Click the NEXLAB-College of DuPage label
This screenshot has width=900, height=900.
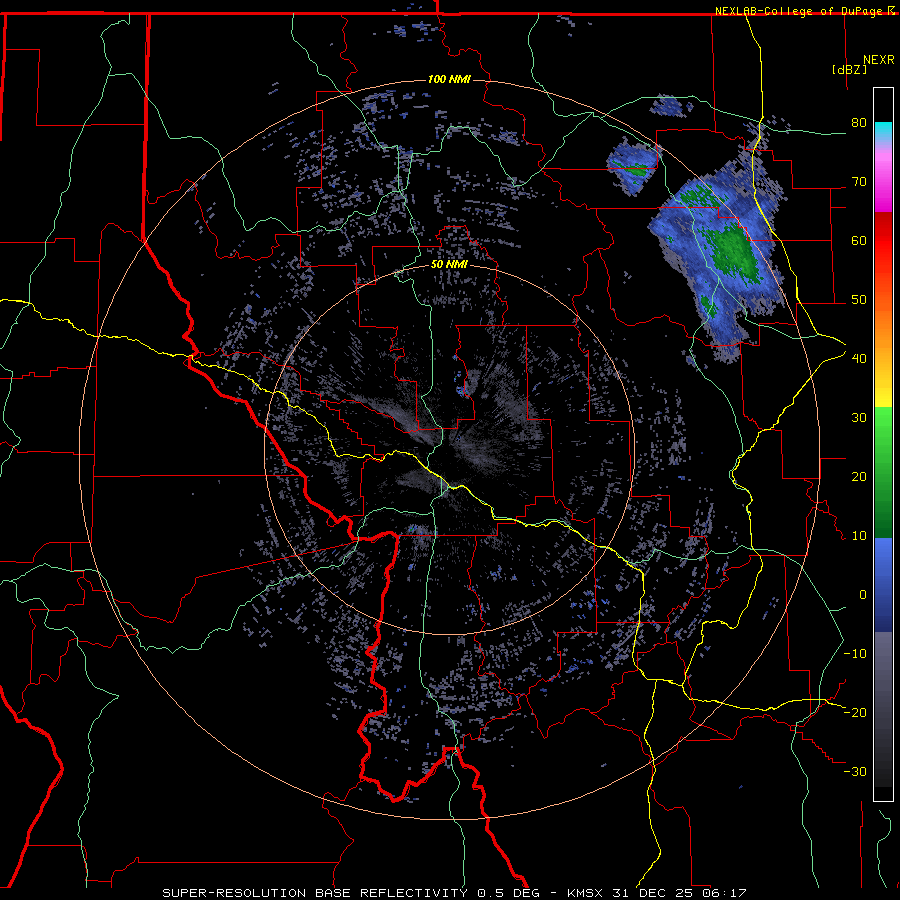[799, 11]
